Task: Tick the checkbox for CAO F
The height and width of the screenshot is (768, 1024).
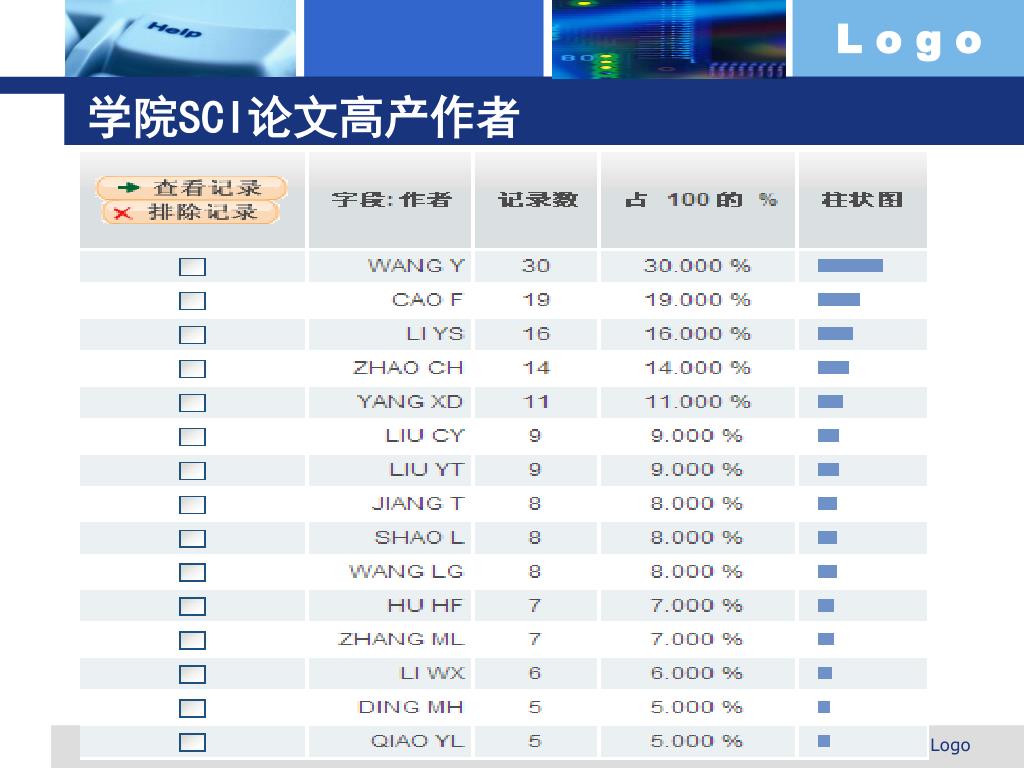Action: [193, 300]
